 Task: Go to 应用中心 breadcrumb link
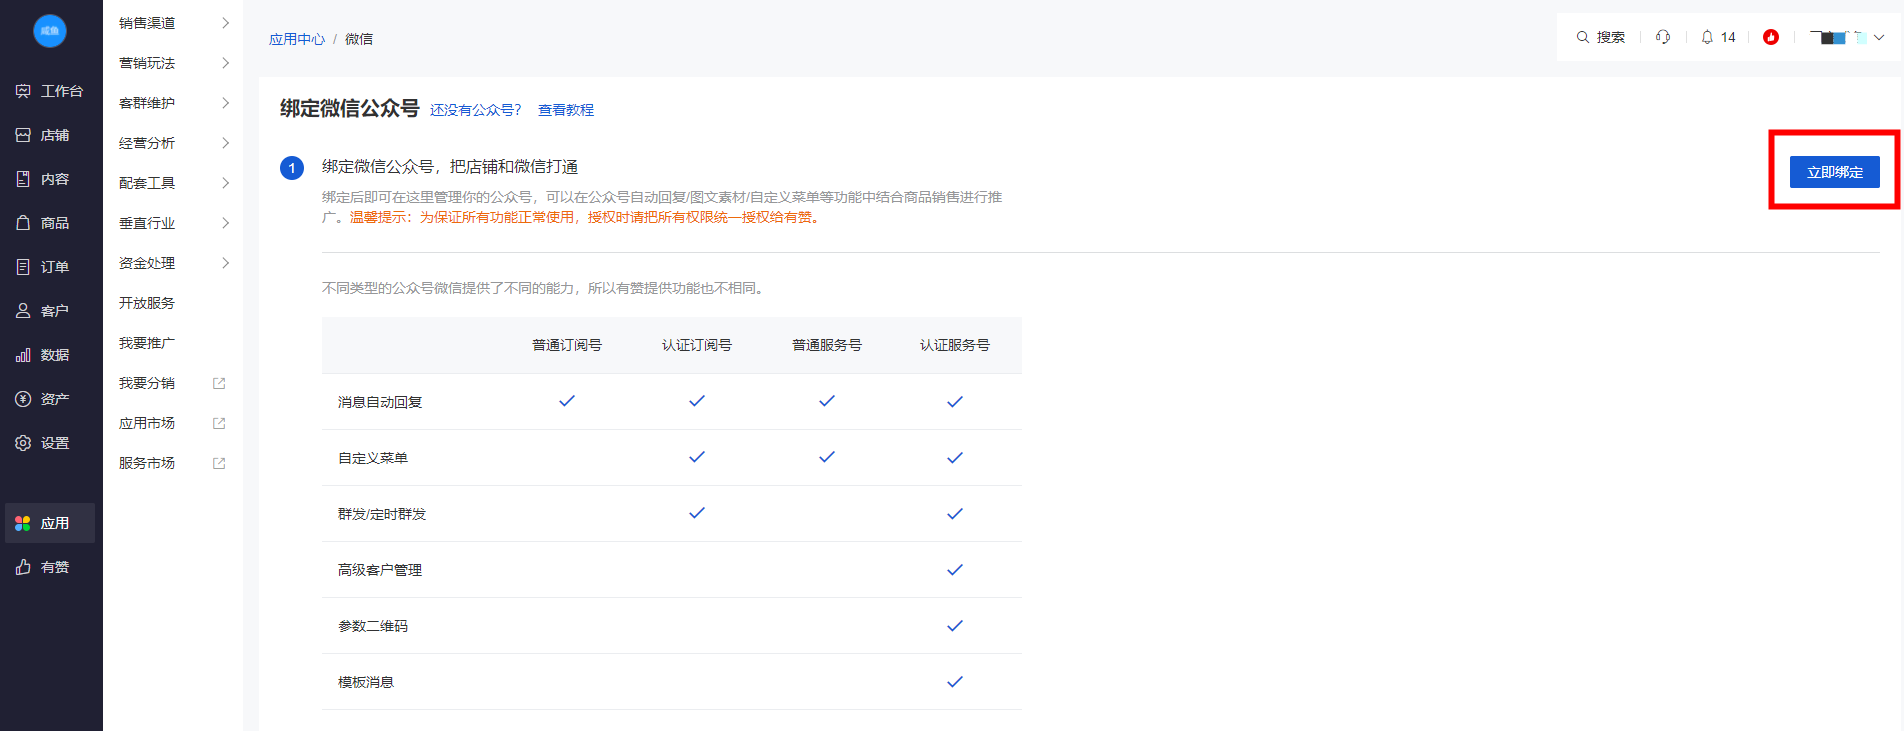point(297,39)
